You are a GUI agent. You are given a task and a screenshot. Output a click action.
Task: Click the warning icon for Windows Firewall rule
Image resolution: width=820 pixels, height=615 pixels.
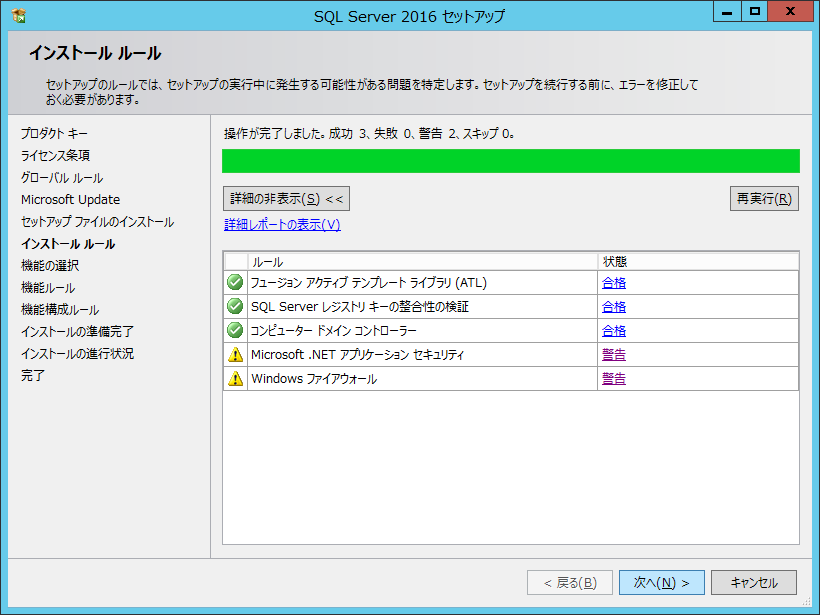tap(235, 379)
